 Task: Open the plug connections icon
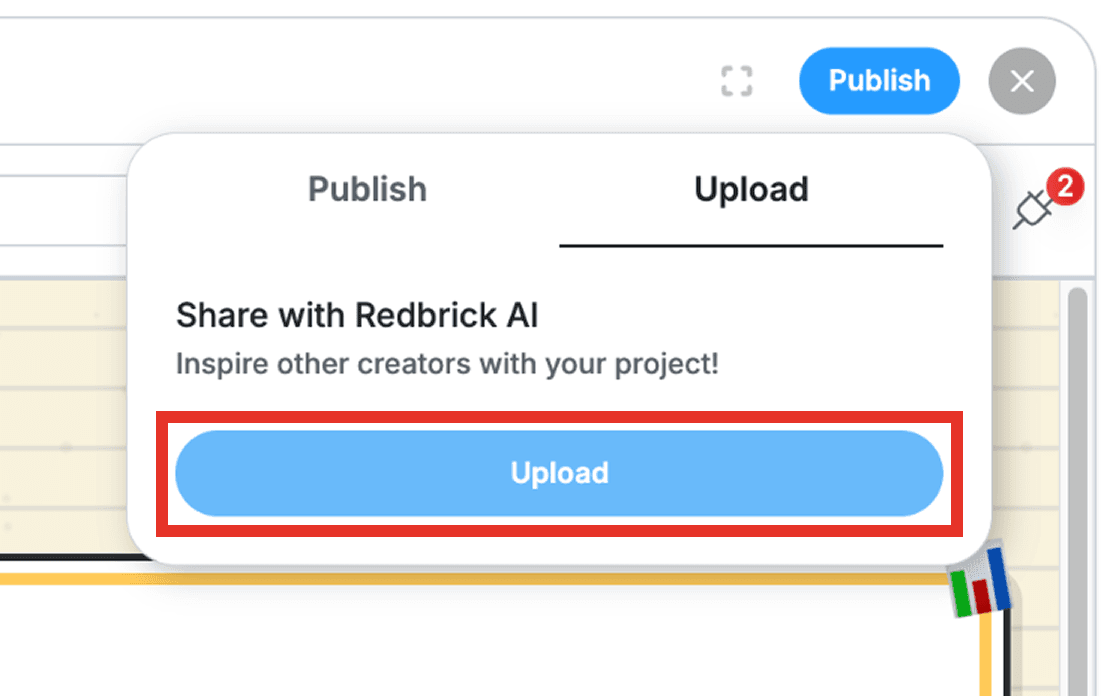[1032, 209]
